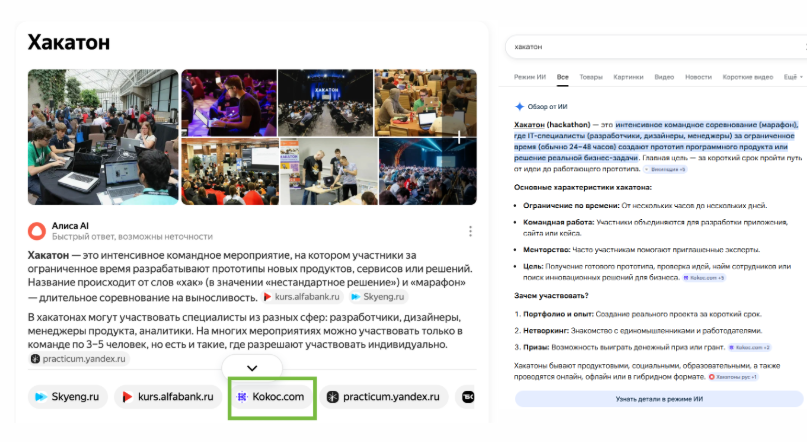Switch to the Короткие видео tab
The height and width of the screenshot is (442, 807).
(747, 77)
